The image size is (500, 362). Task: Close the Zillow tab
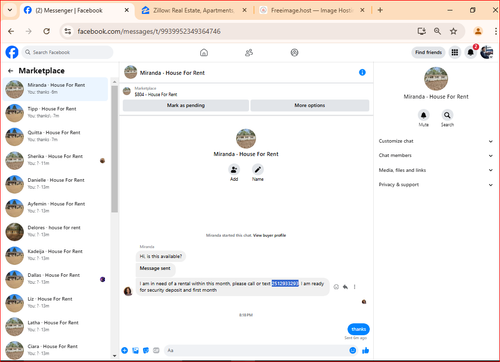[244, 10]
